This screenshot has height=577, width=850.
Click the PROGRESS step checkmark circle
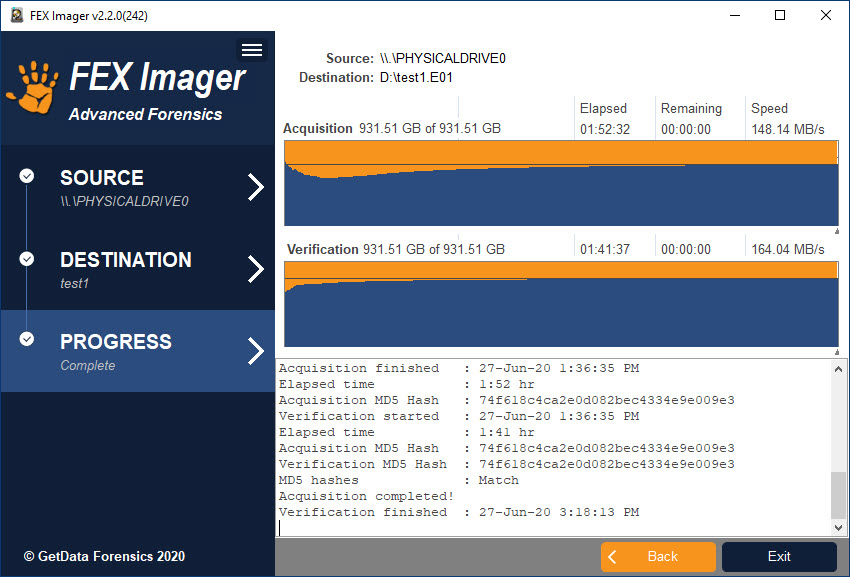(x=27, y=339)
